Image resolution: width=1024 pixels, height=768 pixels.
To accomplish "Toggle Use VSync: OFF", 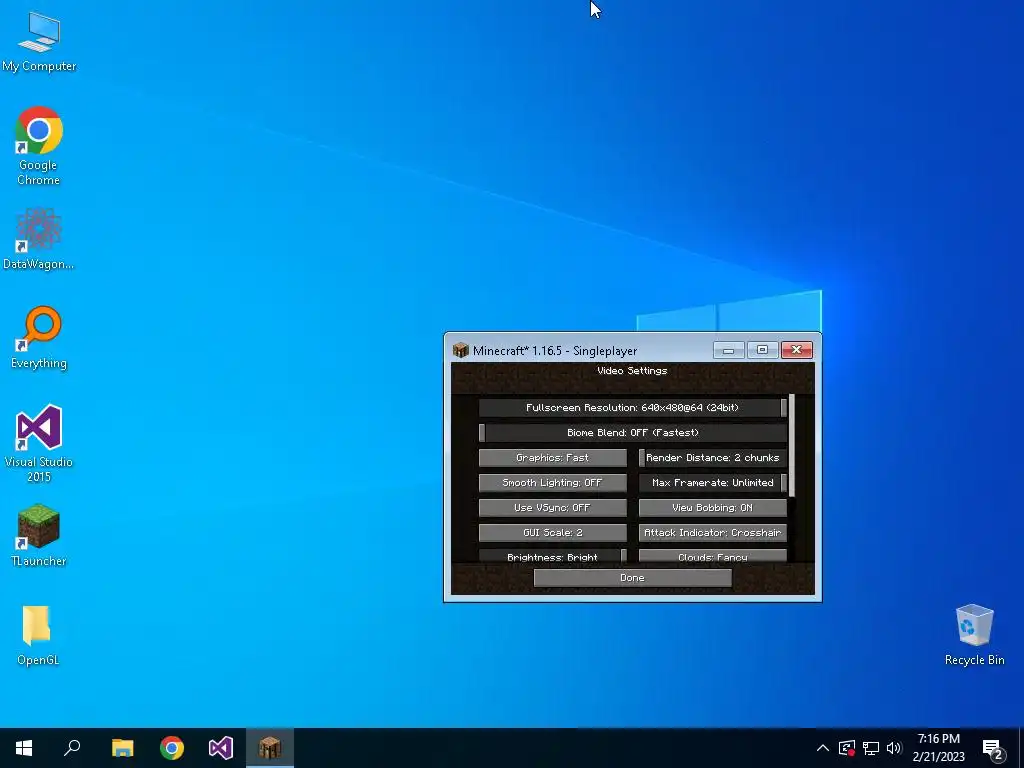I will [x=552, y=507].
